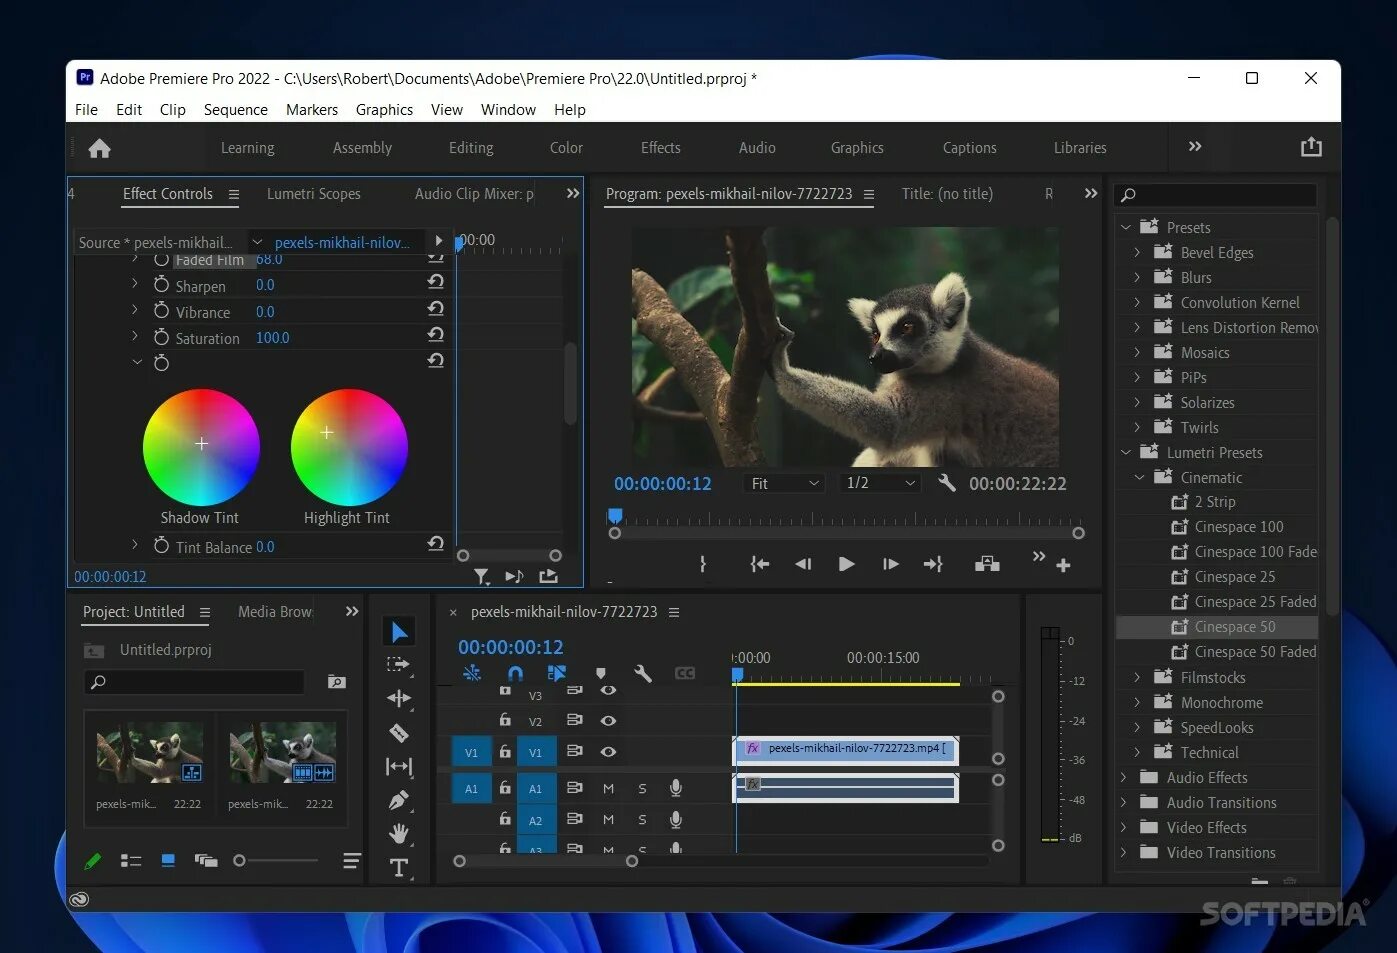The height and width of the screenshot is (953, 1397).
Task: Click the closed captions icon above the tracks
Action: click(x=685, y=674)
